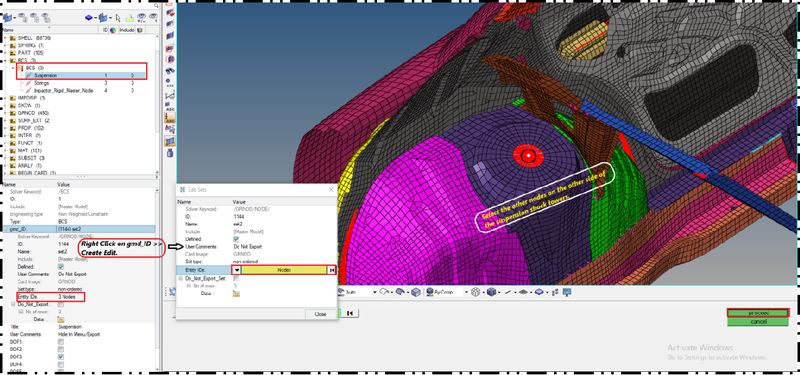Click the reset selection button in the panel area
800x375 pixels.
(x=349, y=313)
